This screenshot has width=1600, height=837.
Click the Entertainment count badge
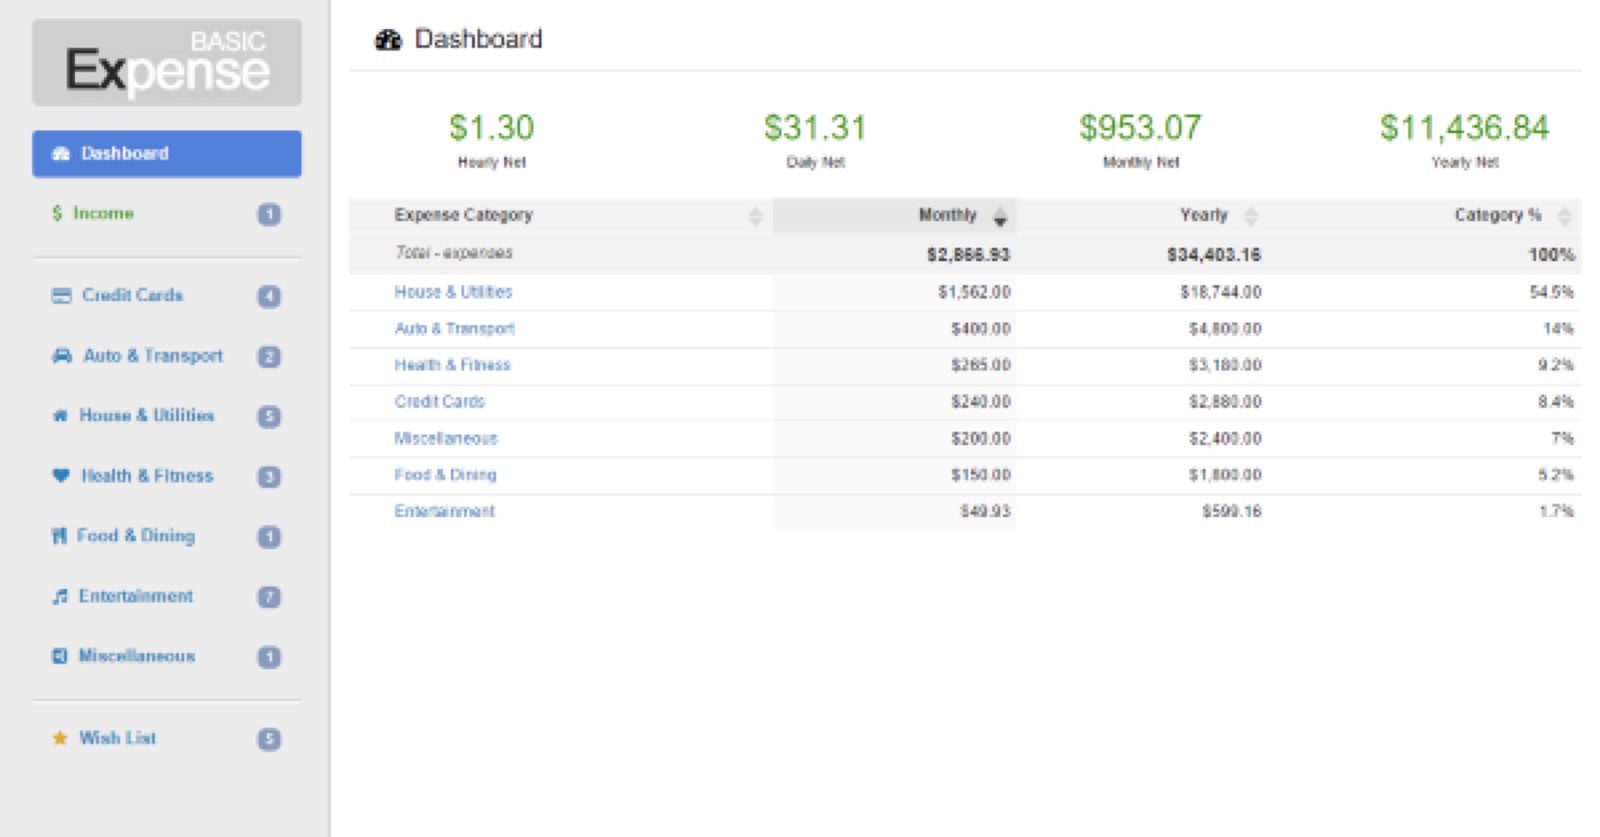[x=269, y=597]
